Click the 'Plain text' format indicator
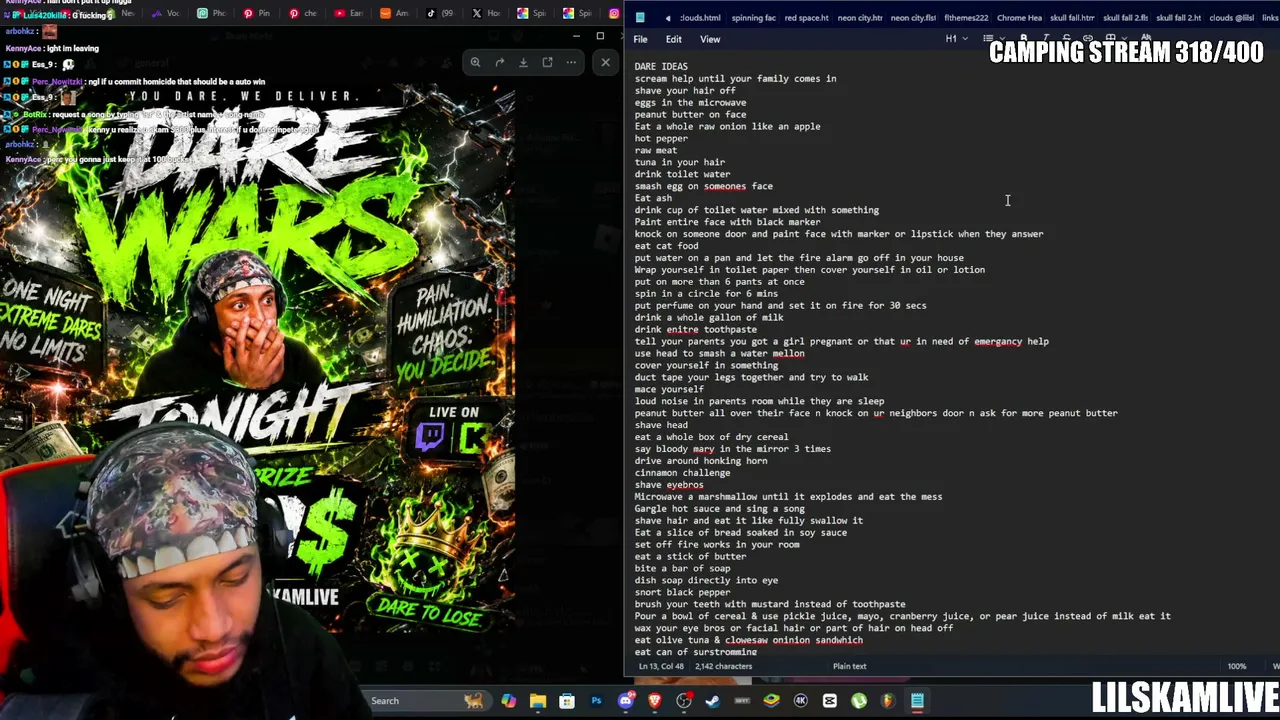Viewport: 1280px width, 720px height. 850,666
